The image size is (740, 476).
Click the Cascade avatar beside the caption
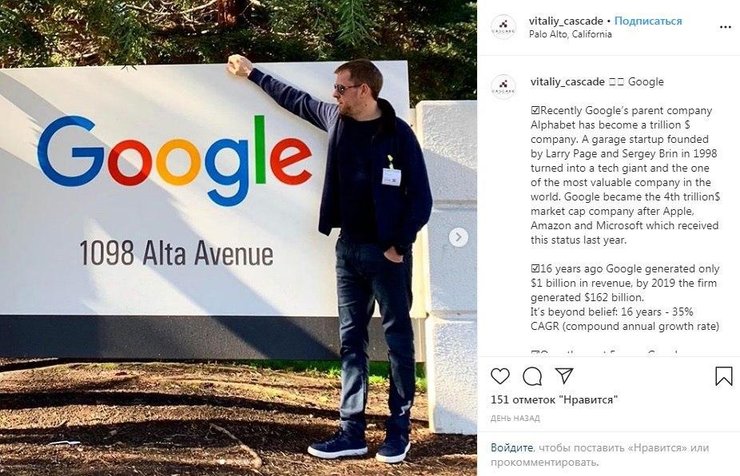(x=503, y=86)
